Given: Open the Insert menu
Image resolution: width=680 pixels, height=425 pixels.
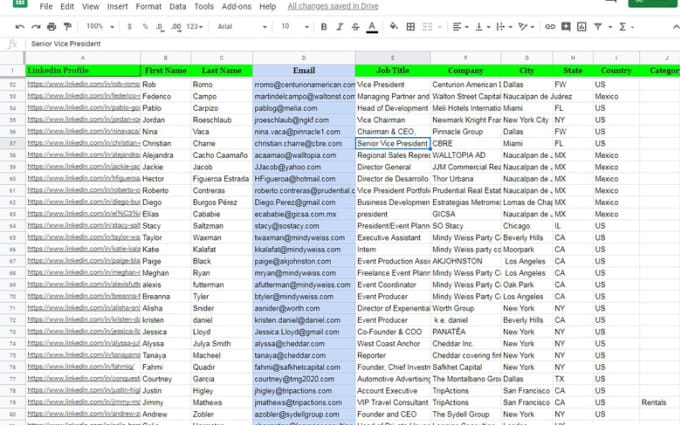Looking at the screenshot, I should tap(117, 7).
